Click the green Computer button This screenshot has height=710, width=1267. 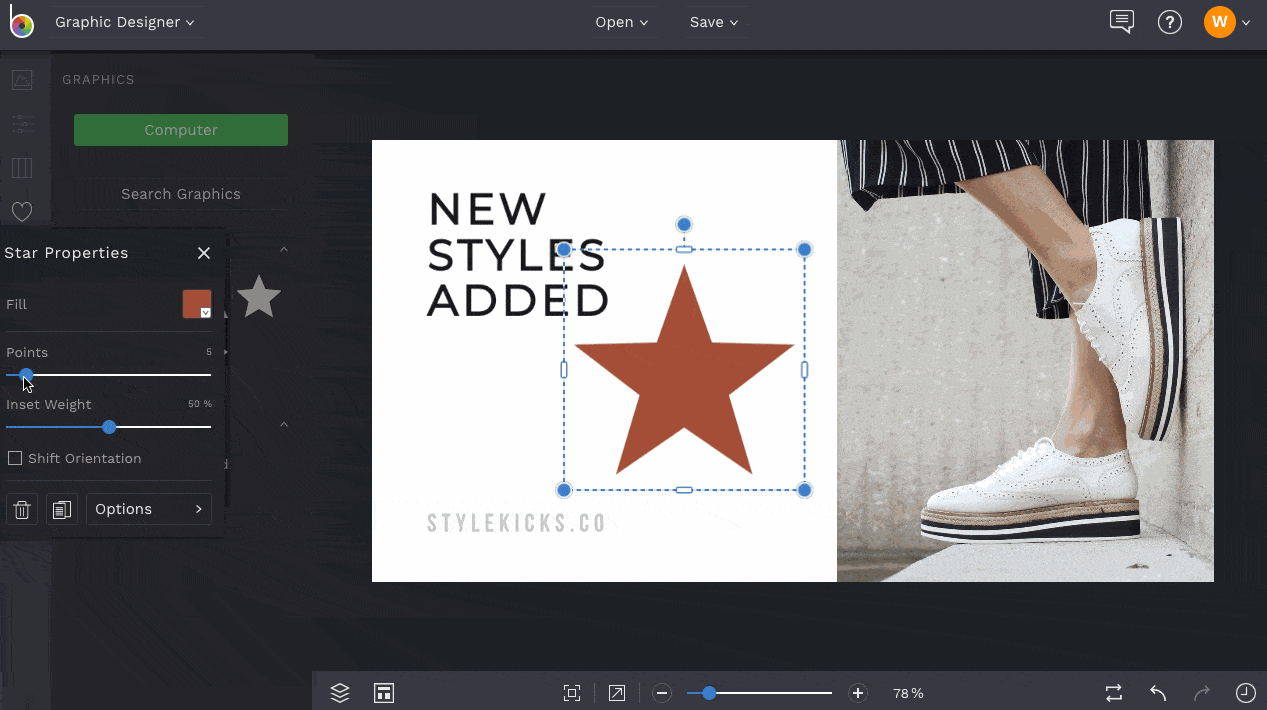point(181,130)
